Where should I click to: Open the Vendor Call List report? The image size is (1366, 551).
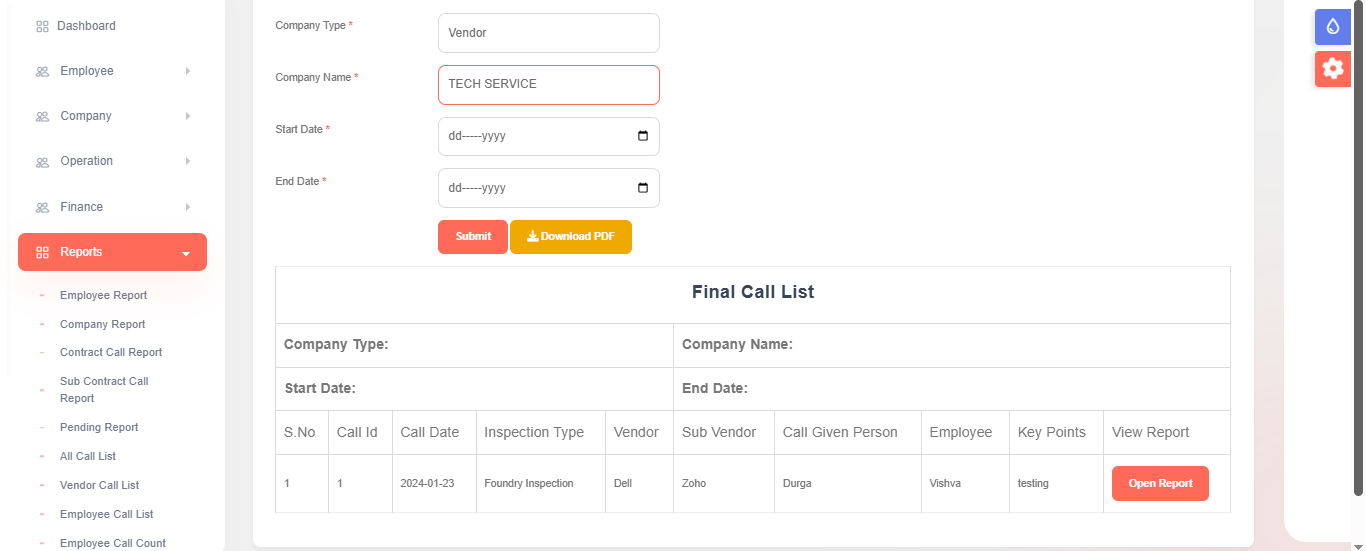pyautogui.click(x=99, y=485)
